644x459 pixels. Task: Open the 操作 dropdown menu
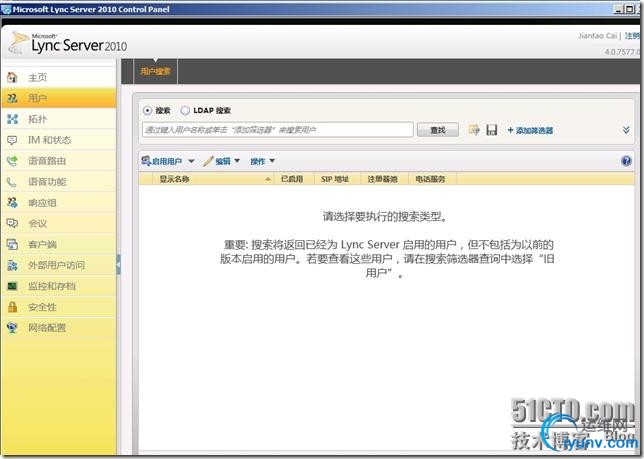click(262, 161)
